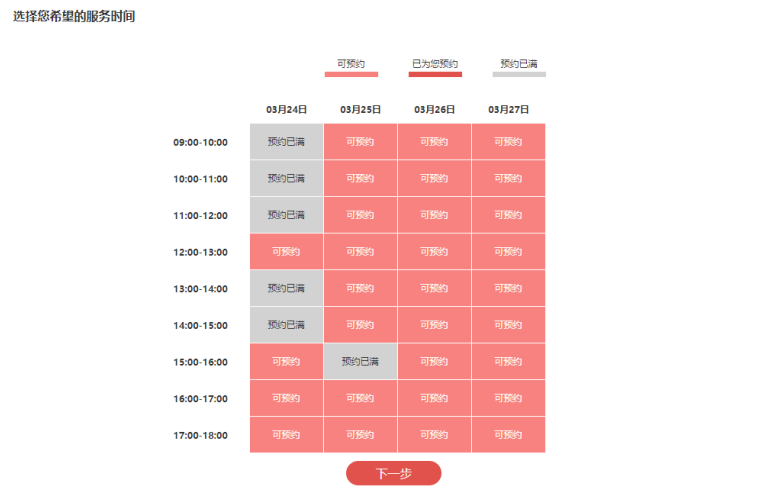Screen dimensions: 762x492
Task: Click the 下一步 button
Action: coord(393,474)
